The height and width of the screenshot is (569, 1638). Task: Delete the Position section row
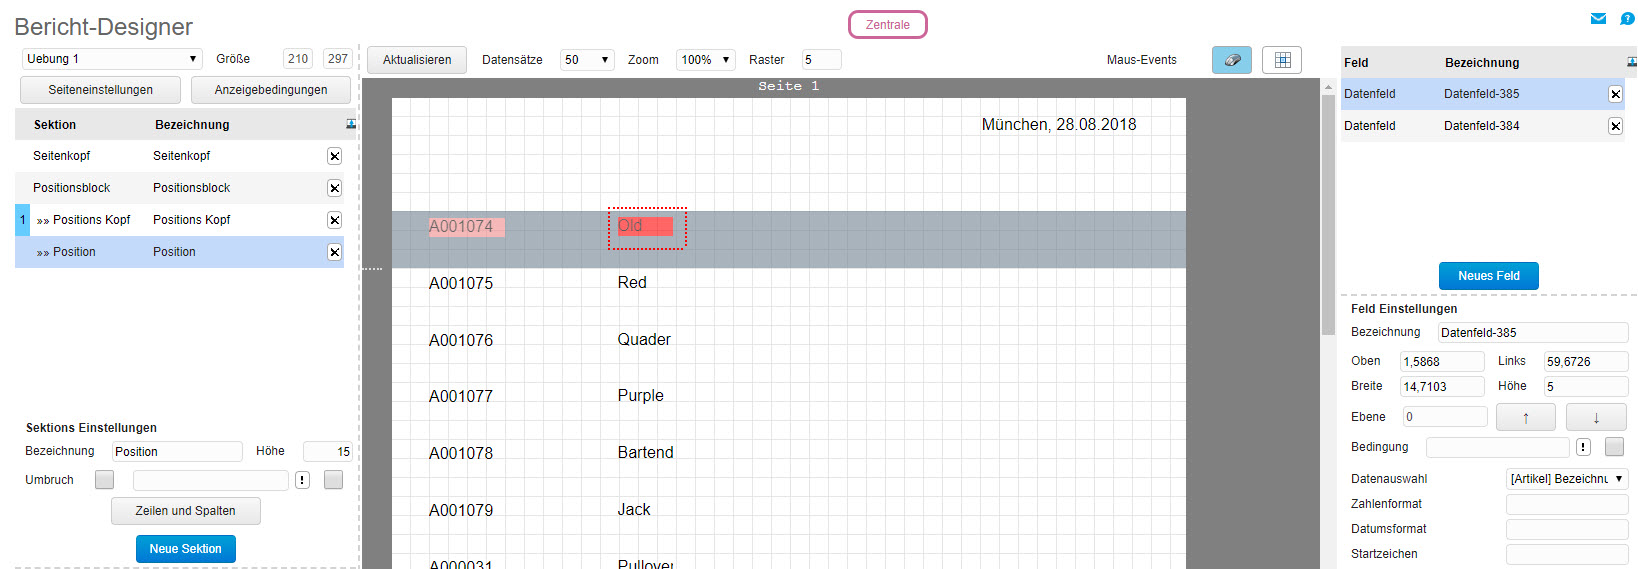[x=334, y=252]
